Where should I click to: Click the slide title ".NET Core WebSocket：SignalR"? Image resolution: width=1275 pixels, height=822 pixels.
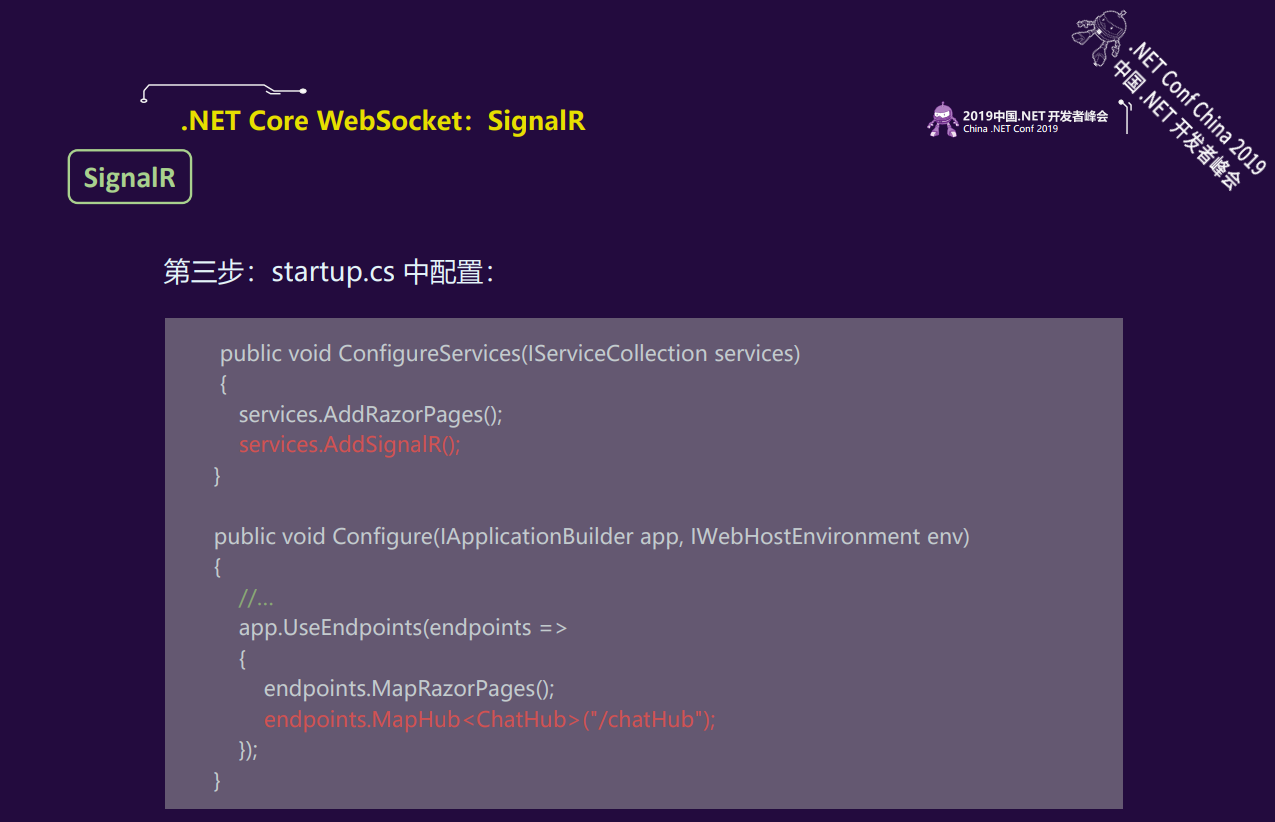[382, 121]
